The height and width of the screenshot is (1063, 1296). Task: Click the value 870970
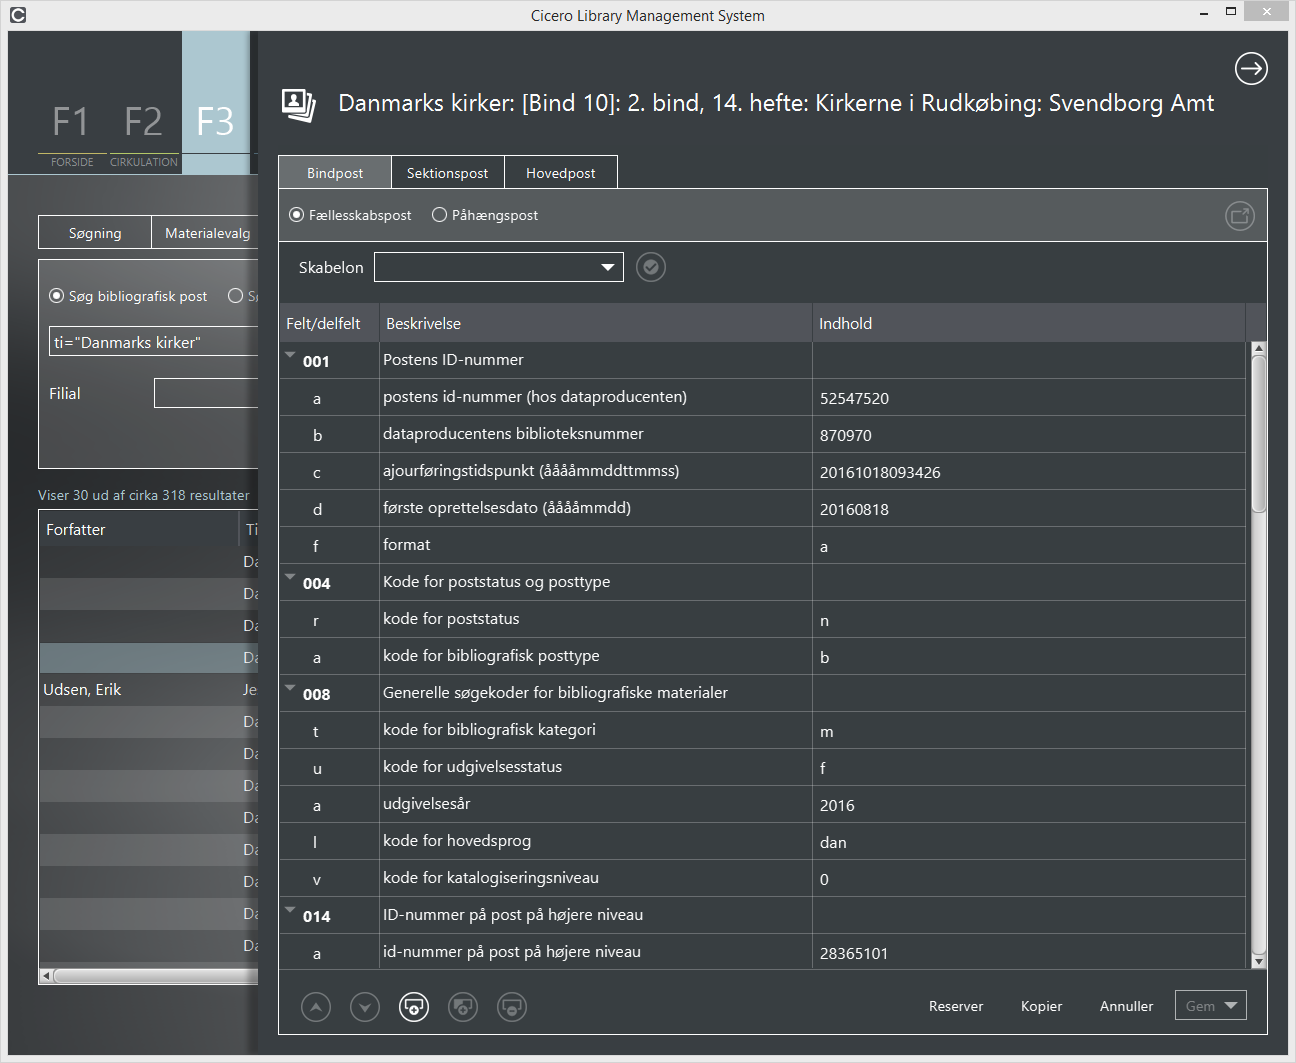tap(846, 435)
